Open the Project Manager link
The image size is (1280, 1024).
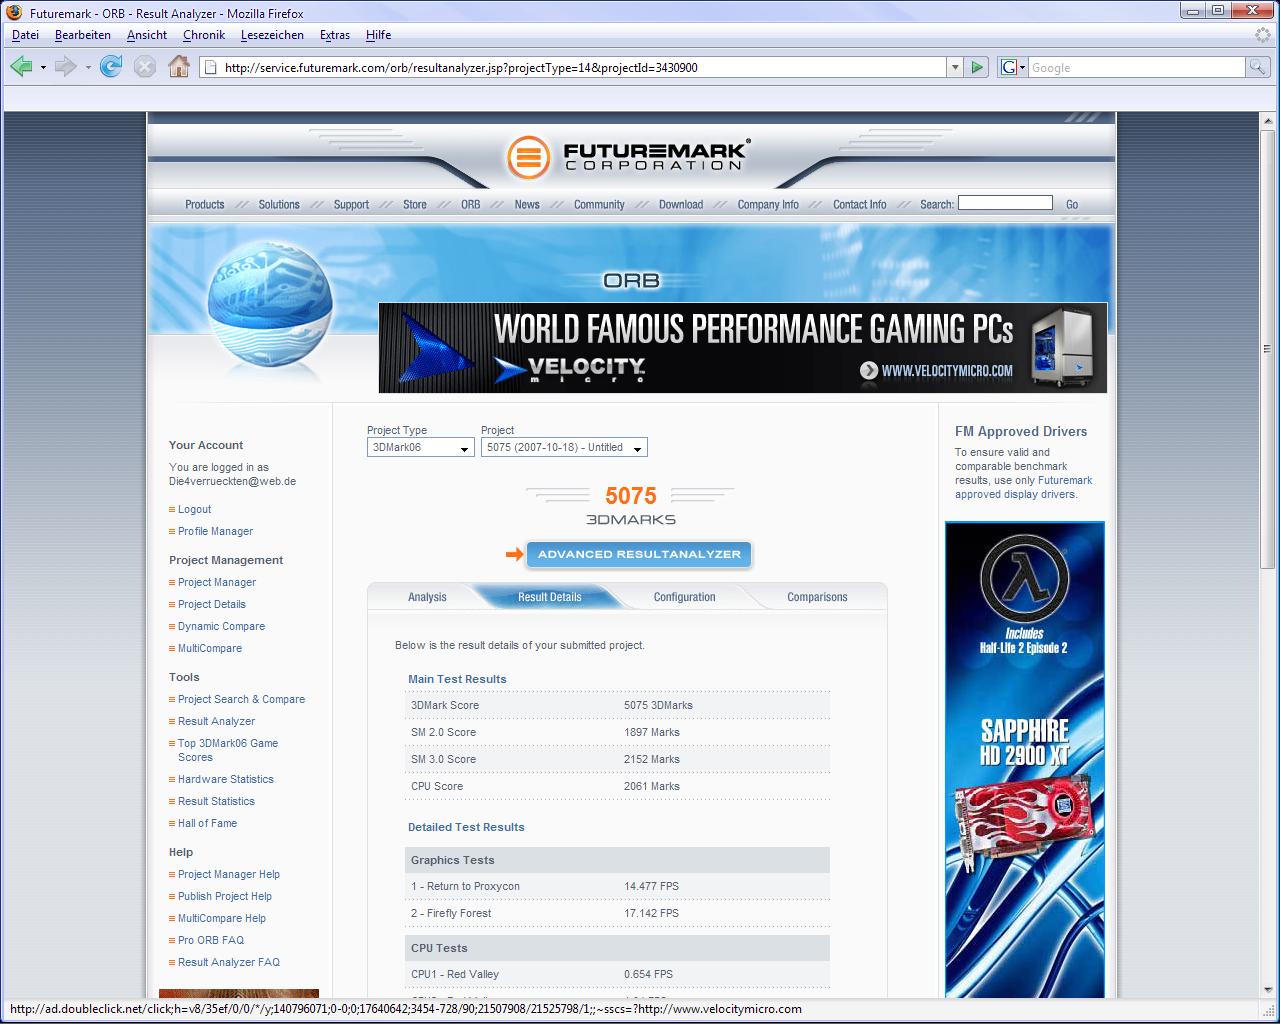click(217, 582)
